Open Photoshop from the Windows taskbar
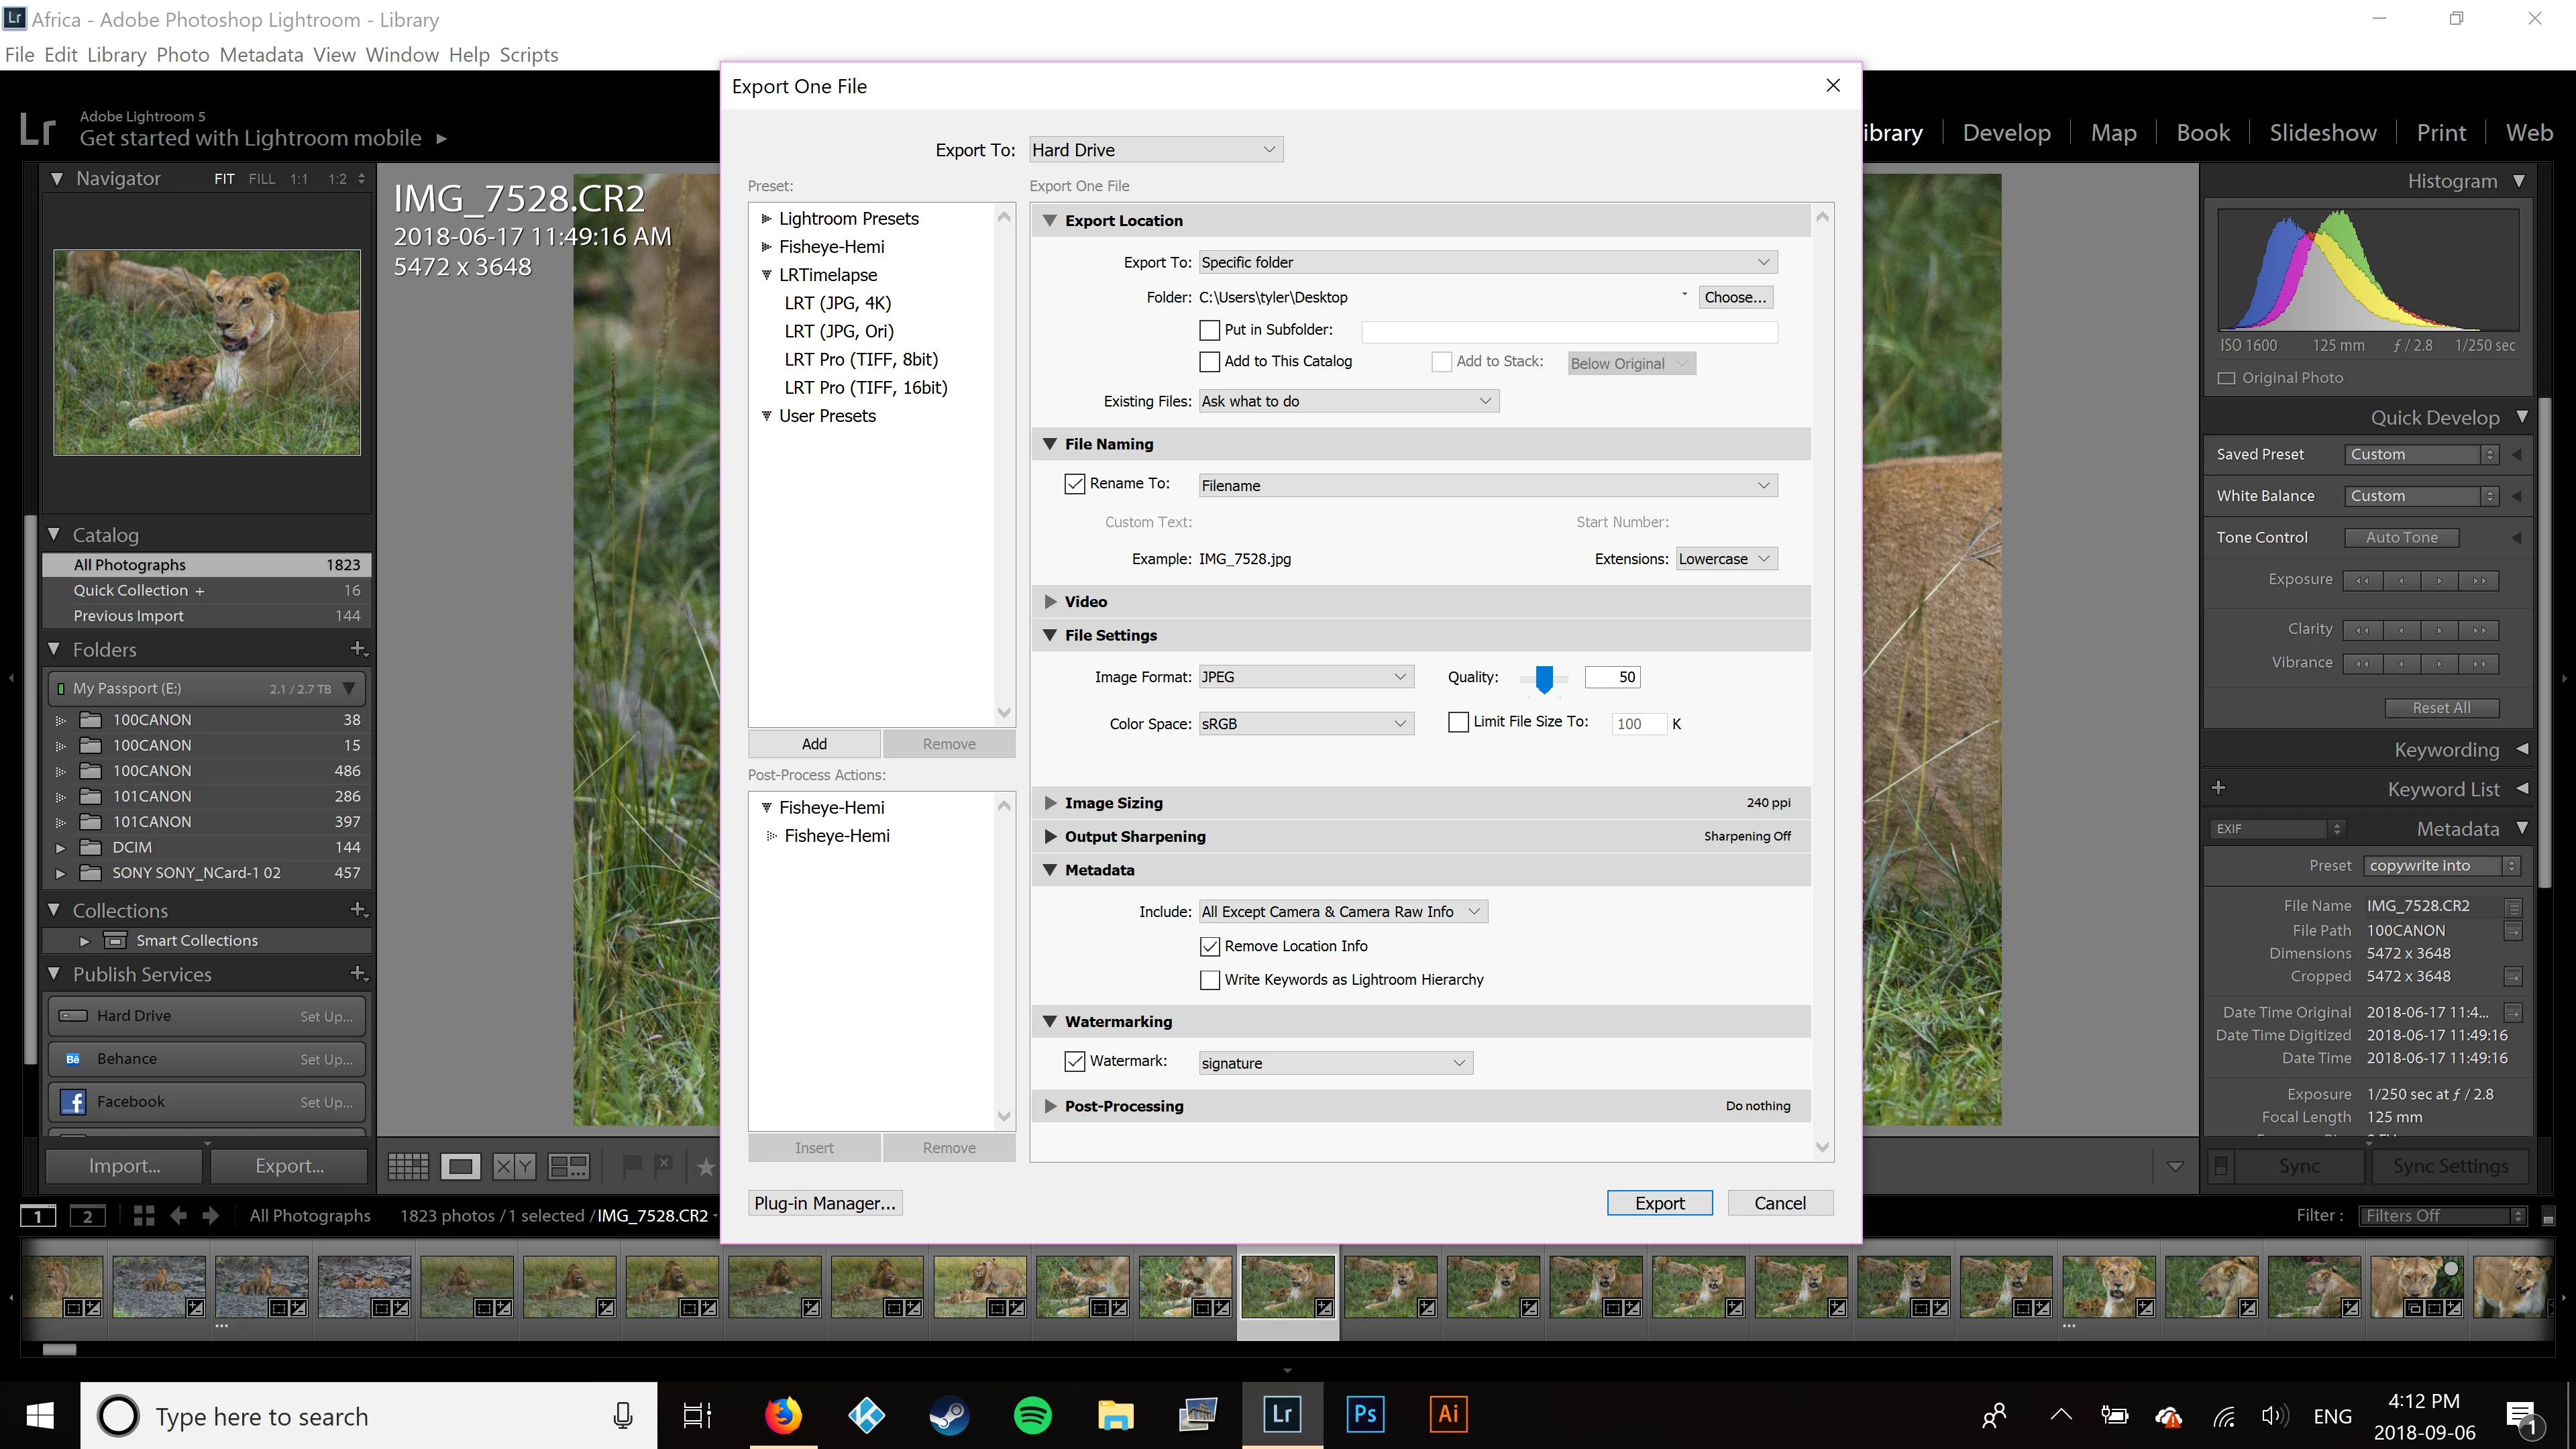Screen dimensions: 2576x1449 coord(1365,1415)
